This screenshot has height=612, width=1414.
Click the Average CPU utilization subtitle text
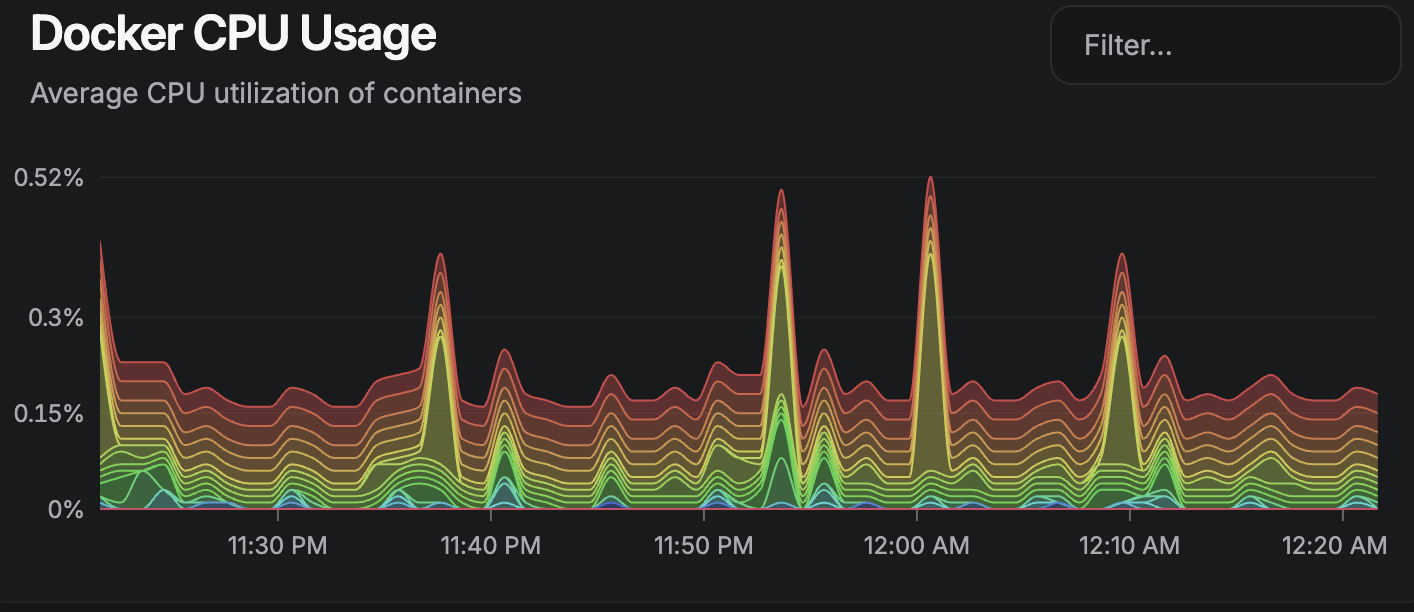pyautogui.click(x=276, y=93)
